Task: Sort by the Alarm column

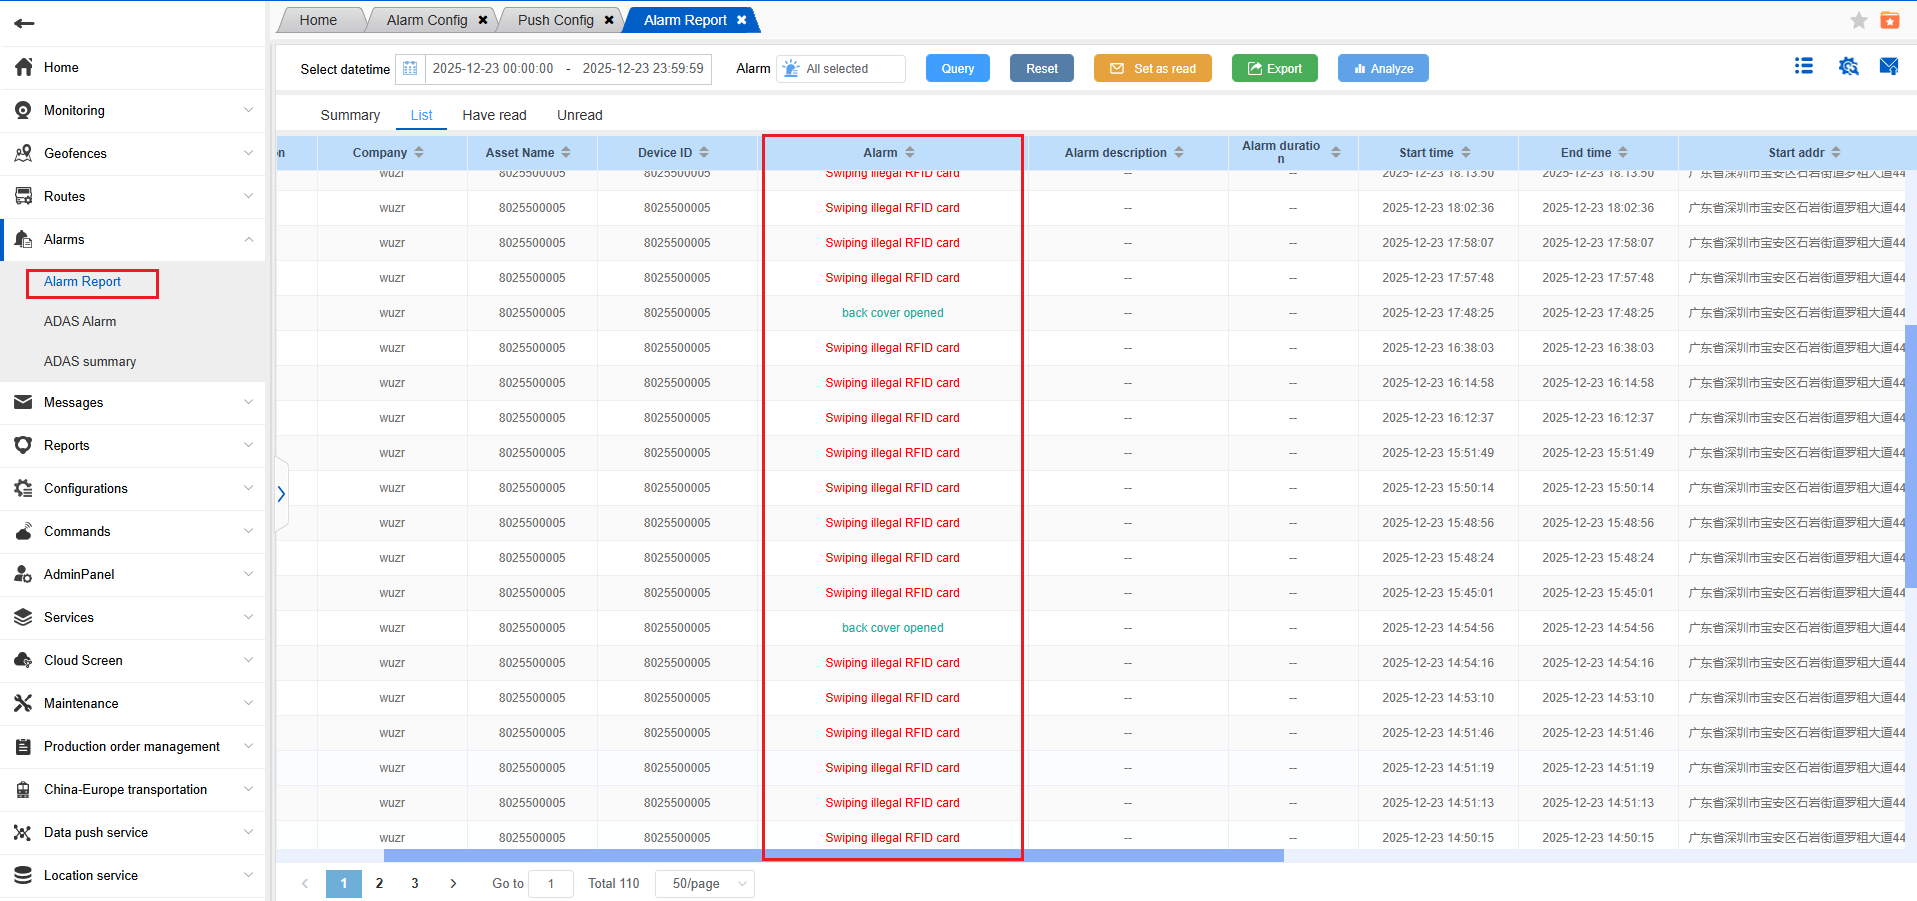Action: tap(909, 153)
